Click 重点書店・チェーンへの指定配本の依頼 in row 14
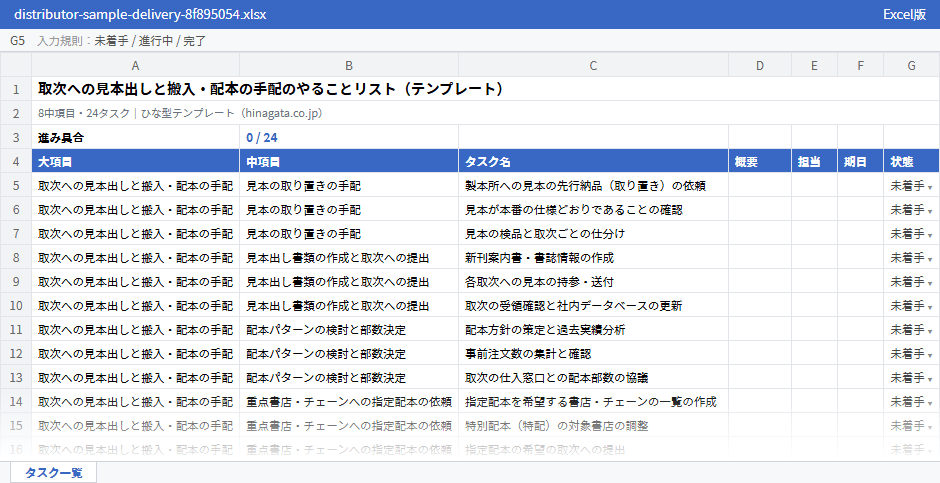 tap(349, 402)
